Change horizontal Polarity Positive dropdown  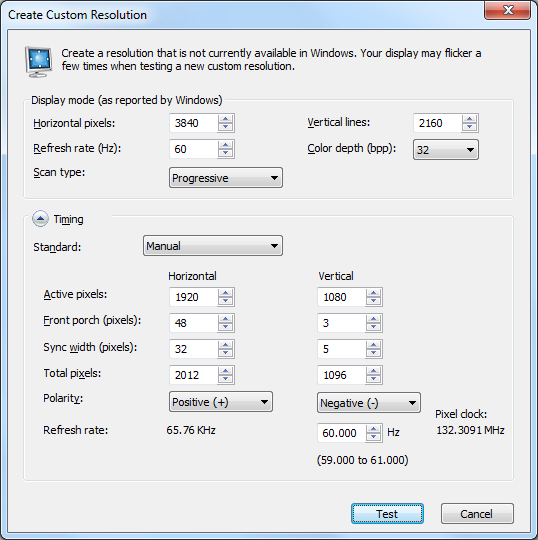tap(221, 402)
